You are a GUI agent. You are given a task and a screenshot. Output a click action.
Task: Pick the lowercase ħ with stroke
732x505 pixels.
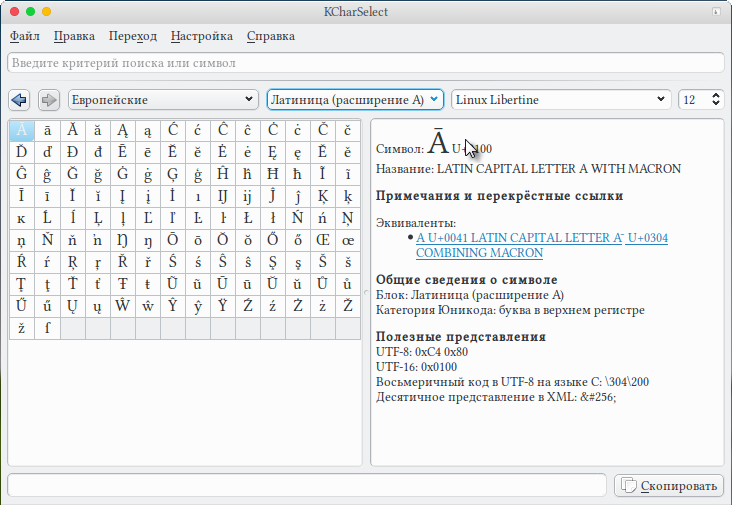click(297, 174)
